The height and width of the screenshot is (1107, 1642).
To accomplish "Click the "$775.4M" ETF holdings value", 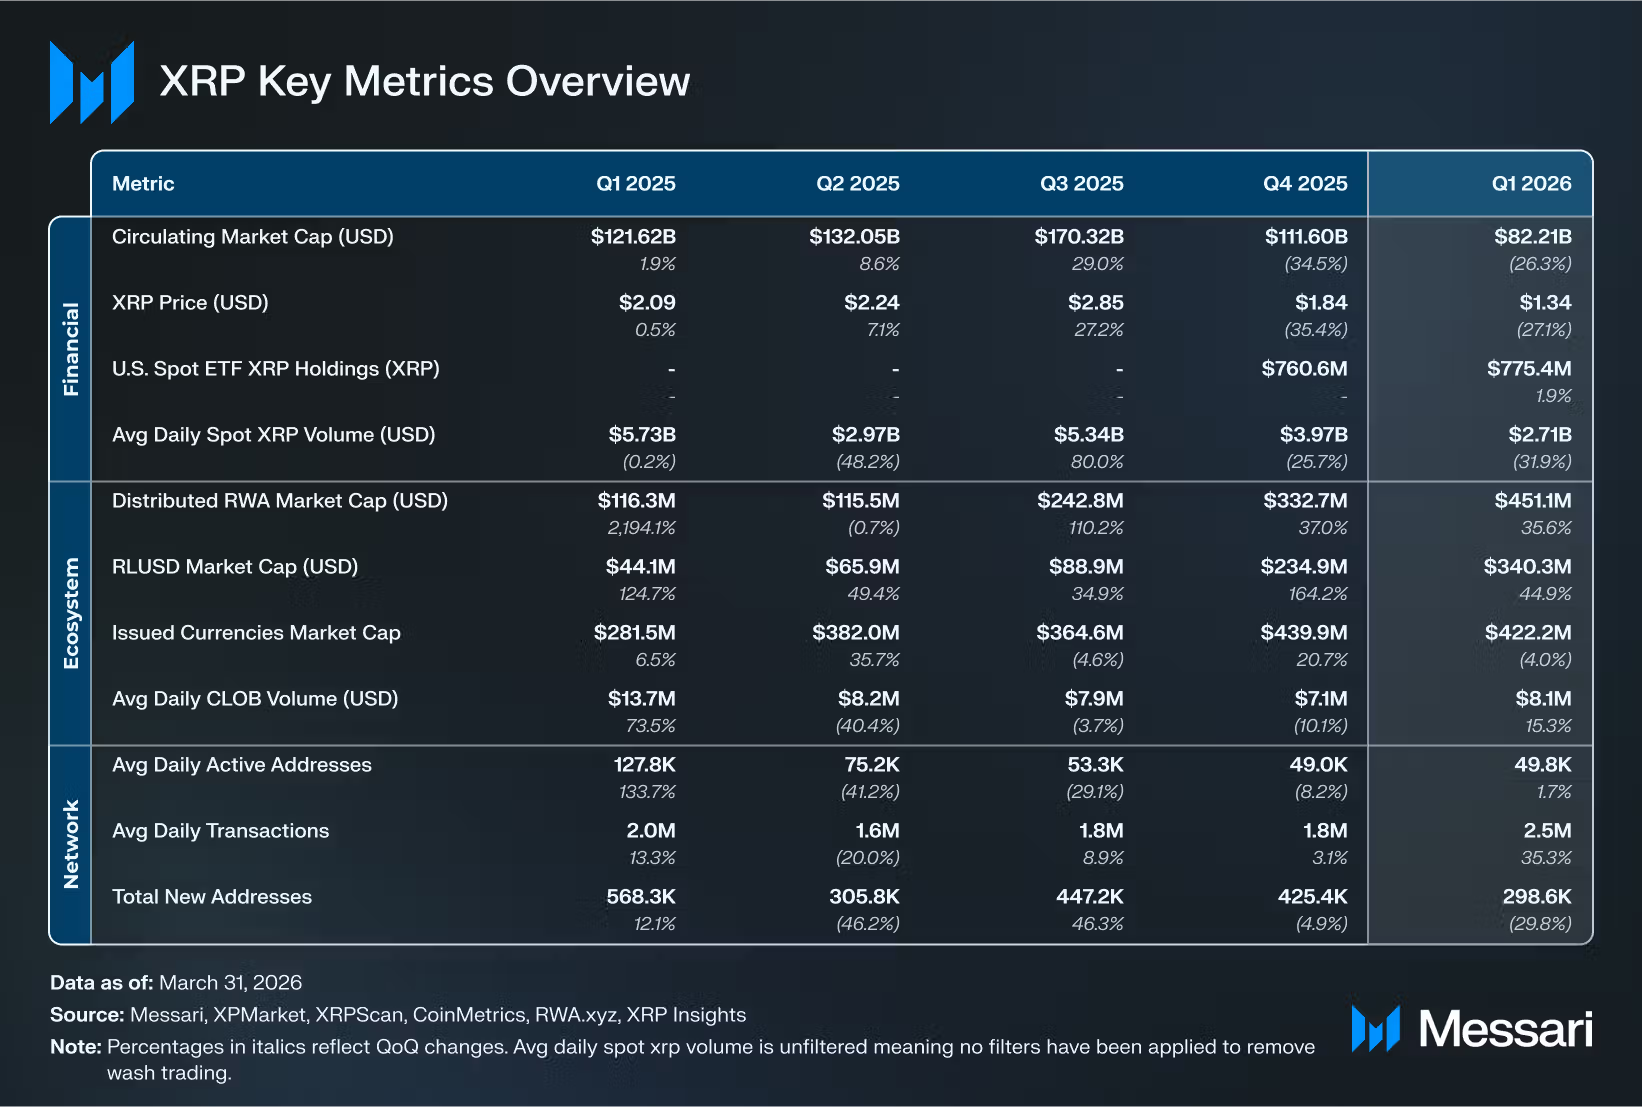I will tap(1529, 369).
